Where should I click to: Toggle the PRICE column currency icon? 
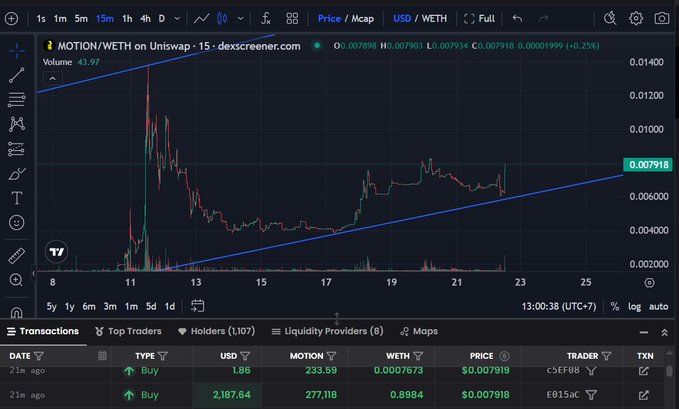pos(504,356)
